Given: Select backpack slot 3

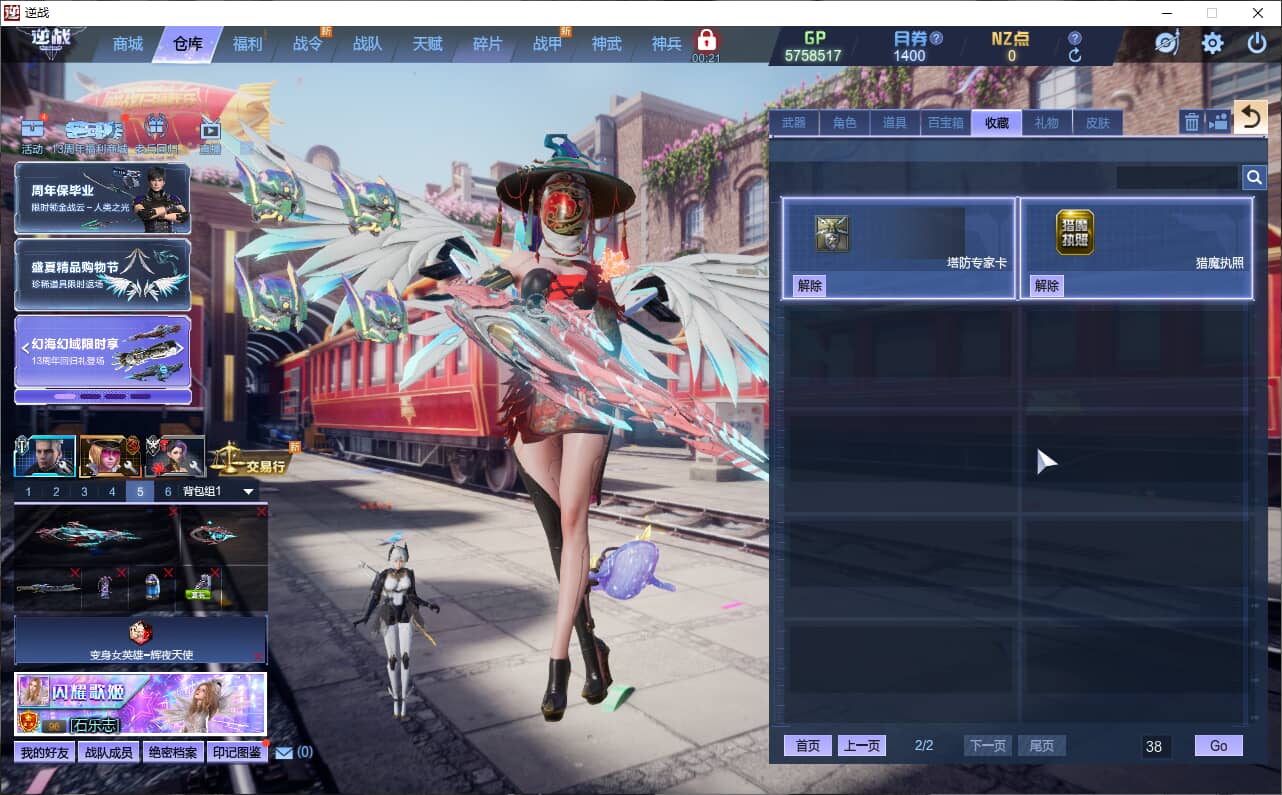Looking at the screenshot, I should [x=84, y=492].
